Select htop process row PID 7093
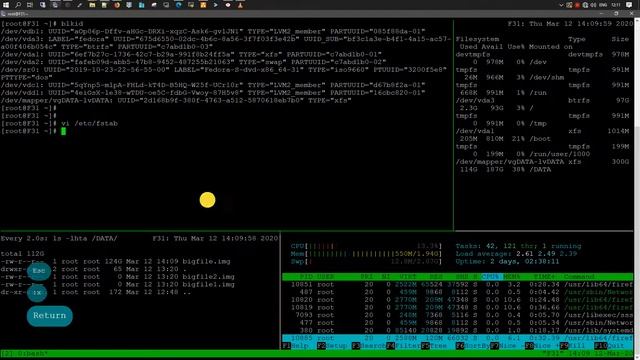640x360 pixels. [457, 315]
